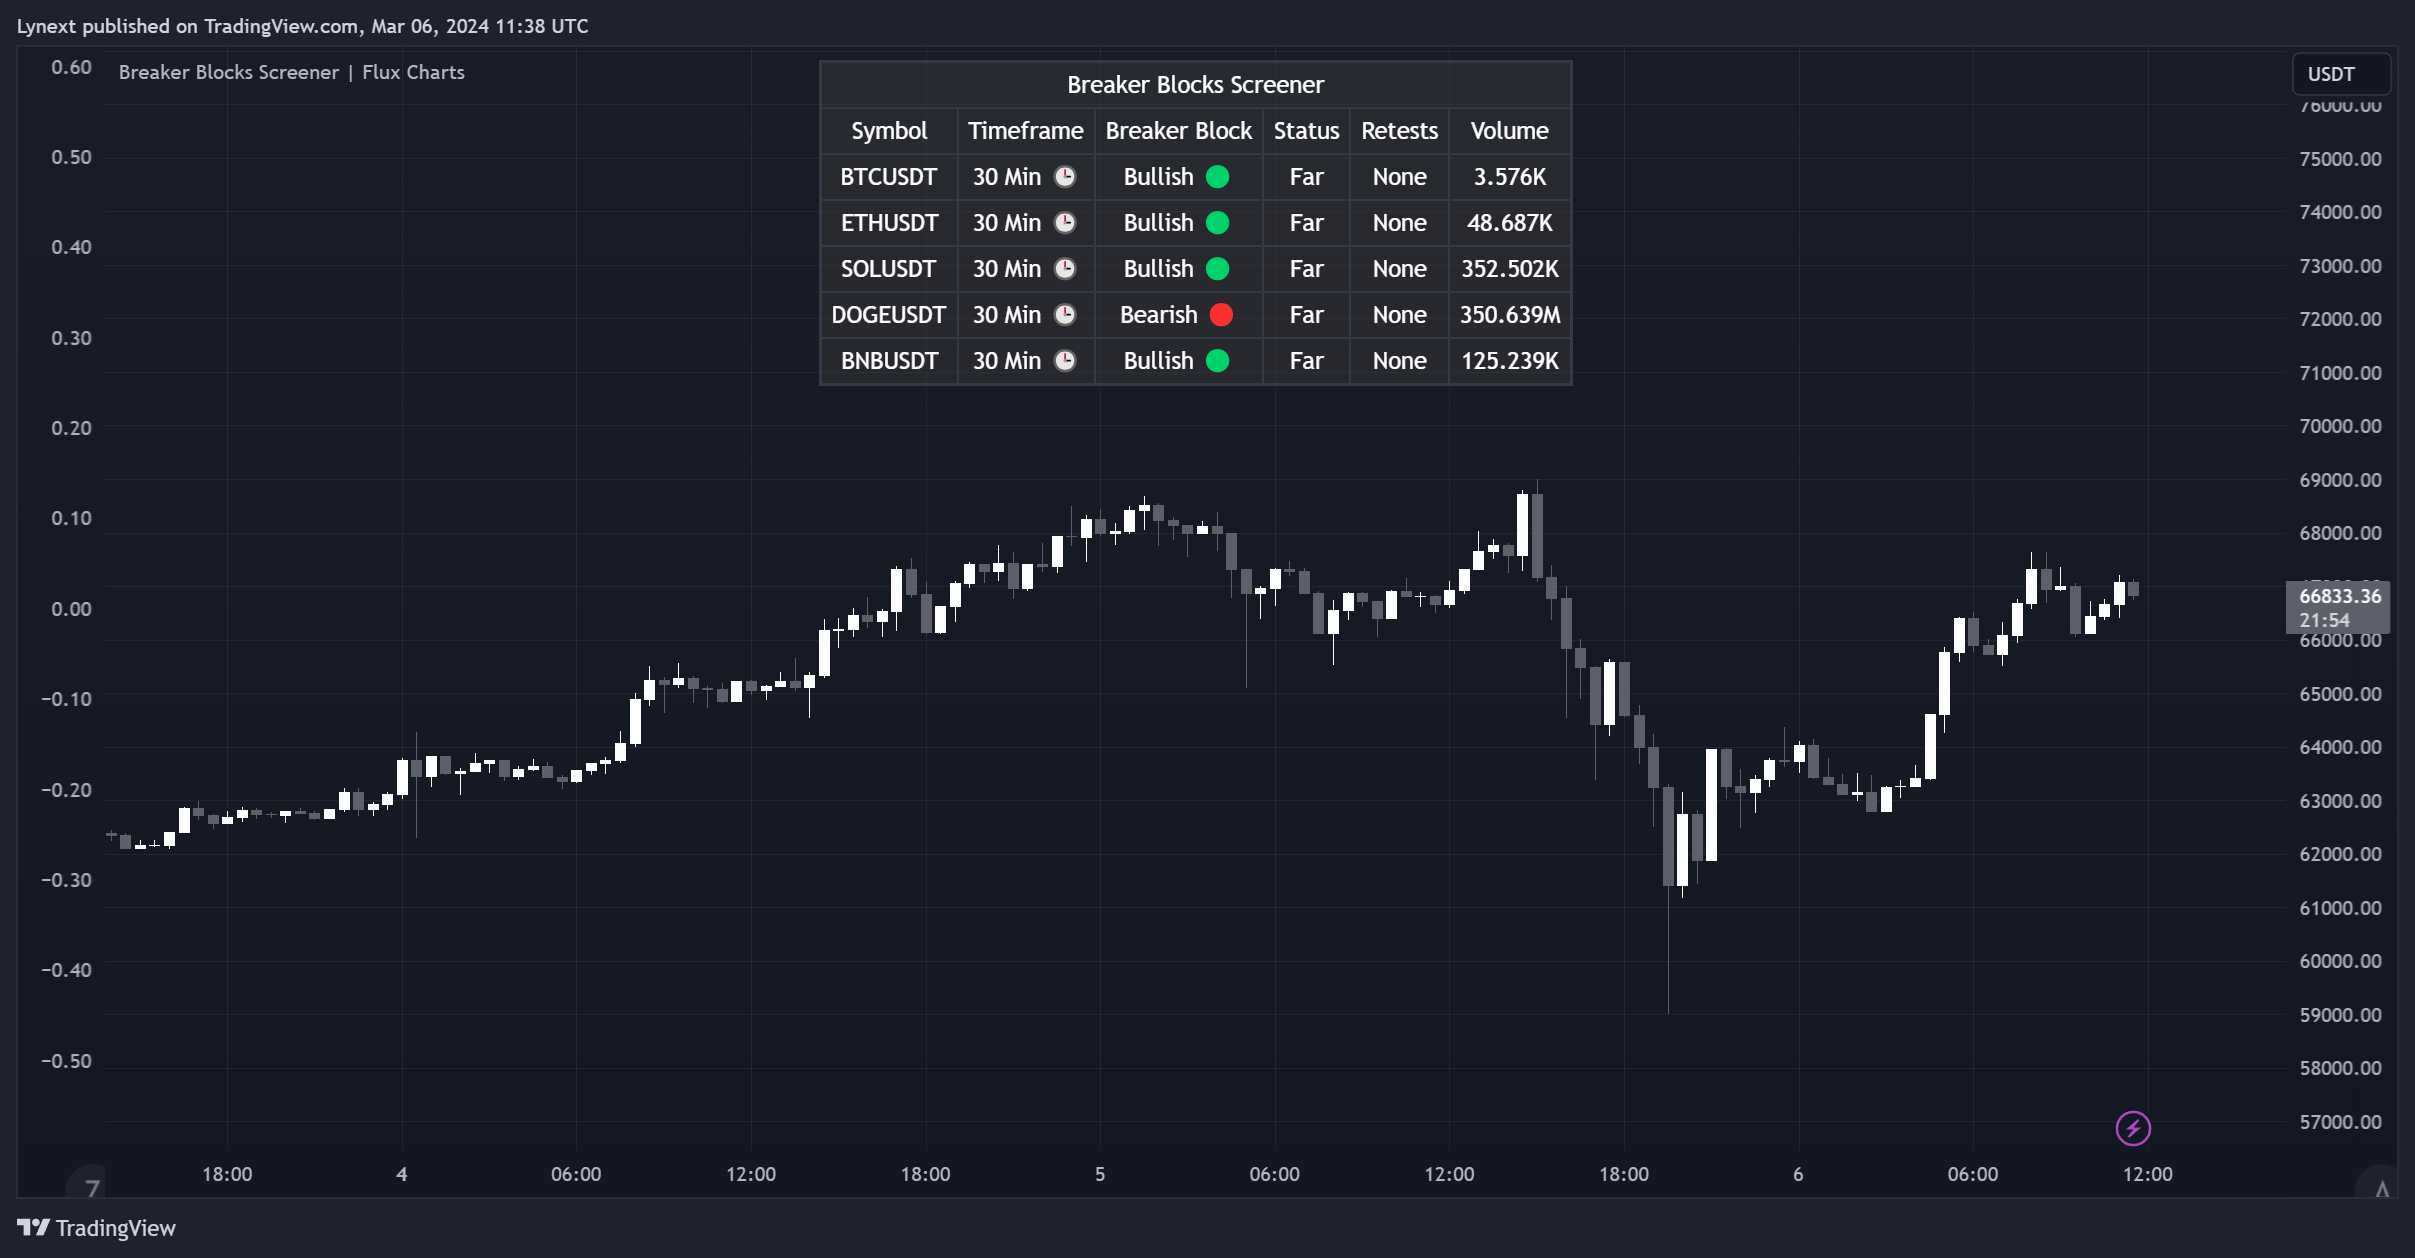Screen dimensions: 2415x1258
Task: Click the Breaker Blocks Screener table title
Action: pos(1195,85)
